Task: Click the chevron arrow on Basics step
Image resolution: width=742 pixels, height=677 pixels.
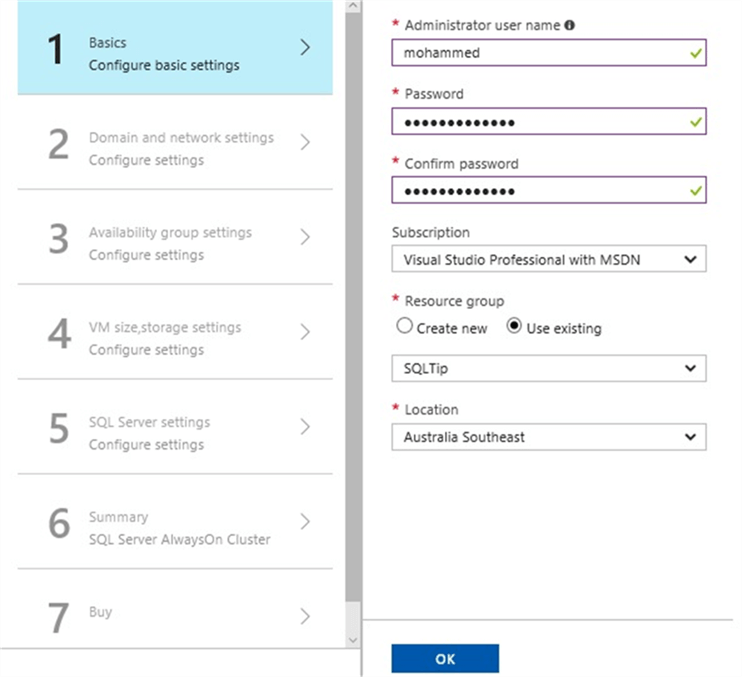Action: pyautogui.click(x=305, y=47)
